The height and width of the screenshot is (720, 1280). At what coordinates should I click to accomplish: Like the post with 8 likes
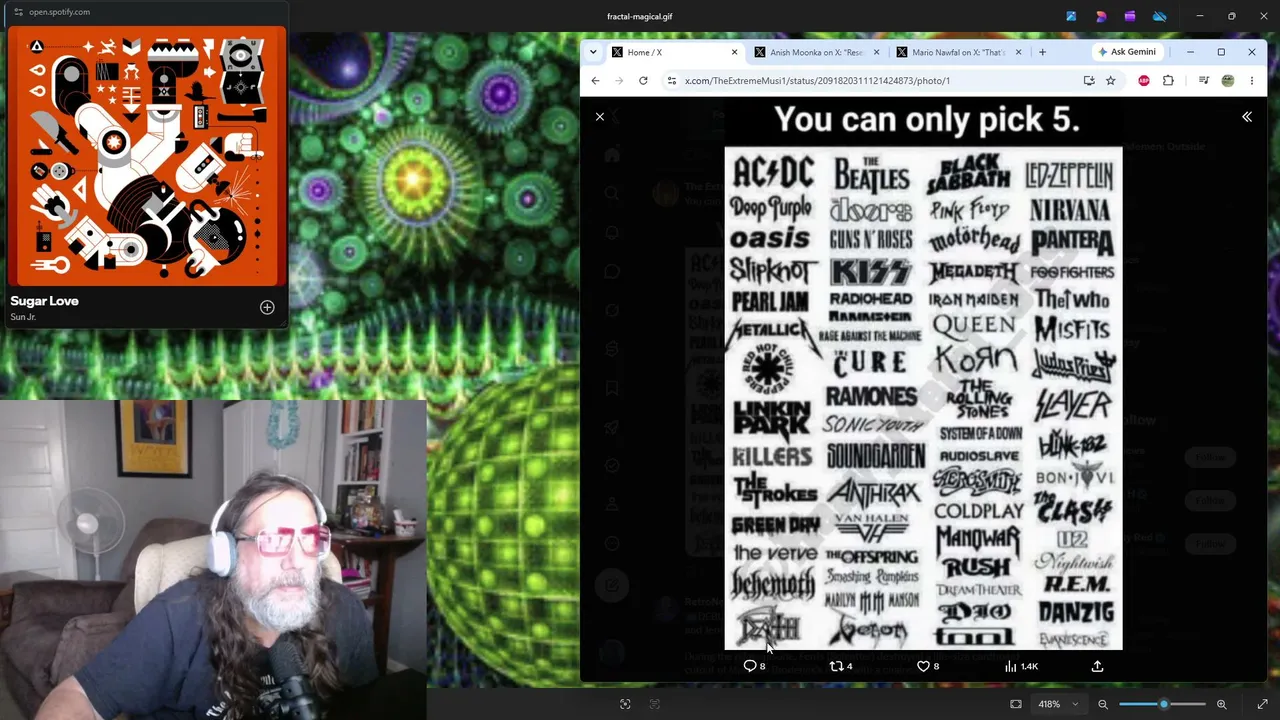(928, 666)
